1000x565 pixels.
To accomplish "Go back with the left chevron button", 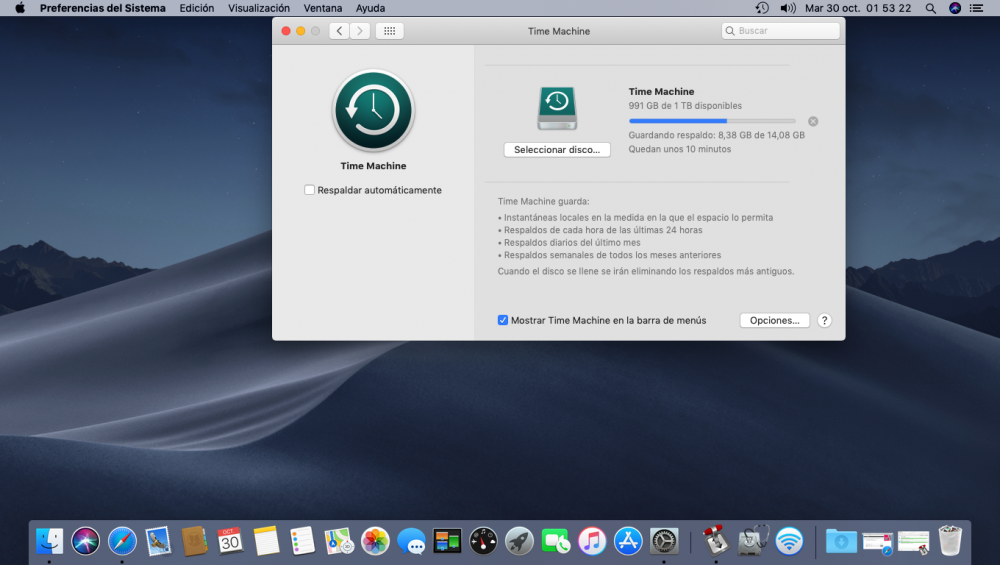I will click(339, 31).
